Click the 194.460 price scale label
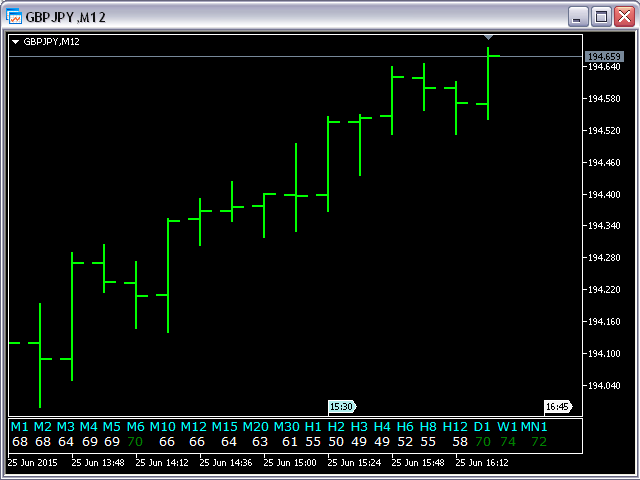The height and width of the screenshot is (480, 640). [x=604, y=162]
